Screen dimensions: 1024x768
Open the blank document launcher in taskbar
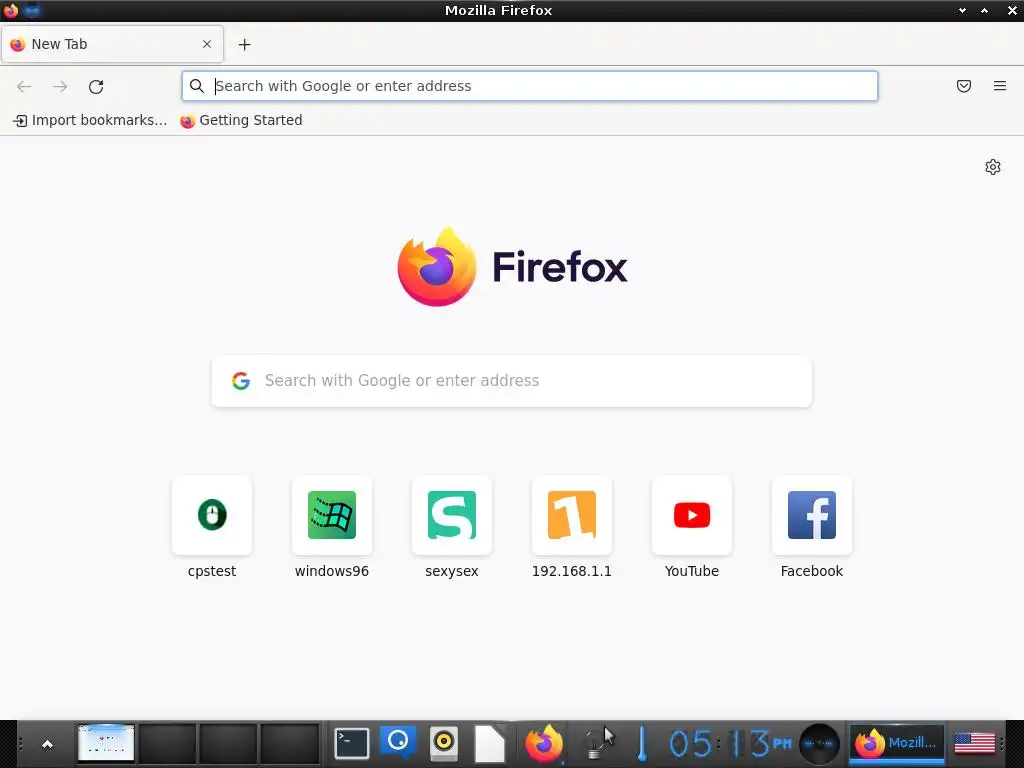[490, 744]
